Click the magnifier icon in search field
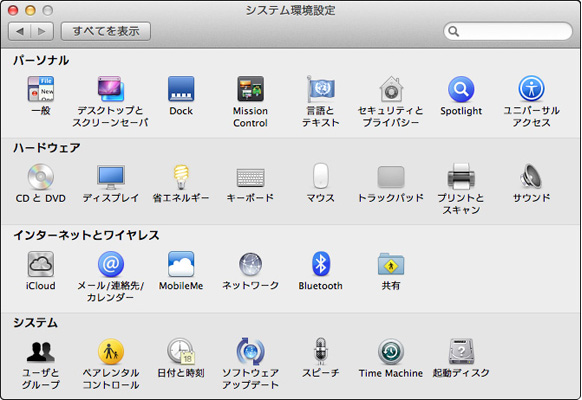This screenshot has width=582, height=400. 454,32
